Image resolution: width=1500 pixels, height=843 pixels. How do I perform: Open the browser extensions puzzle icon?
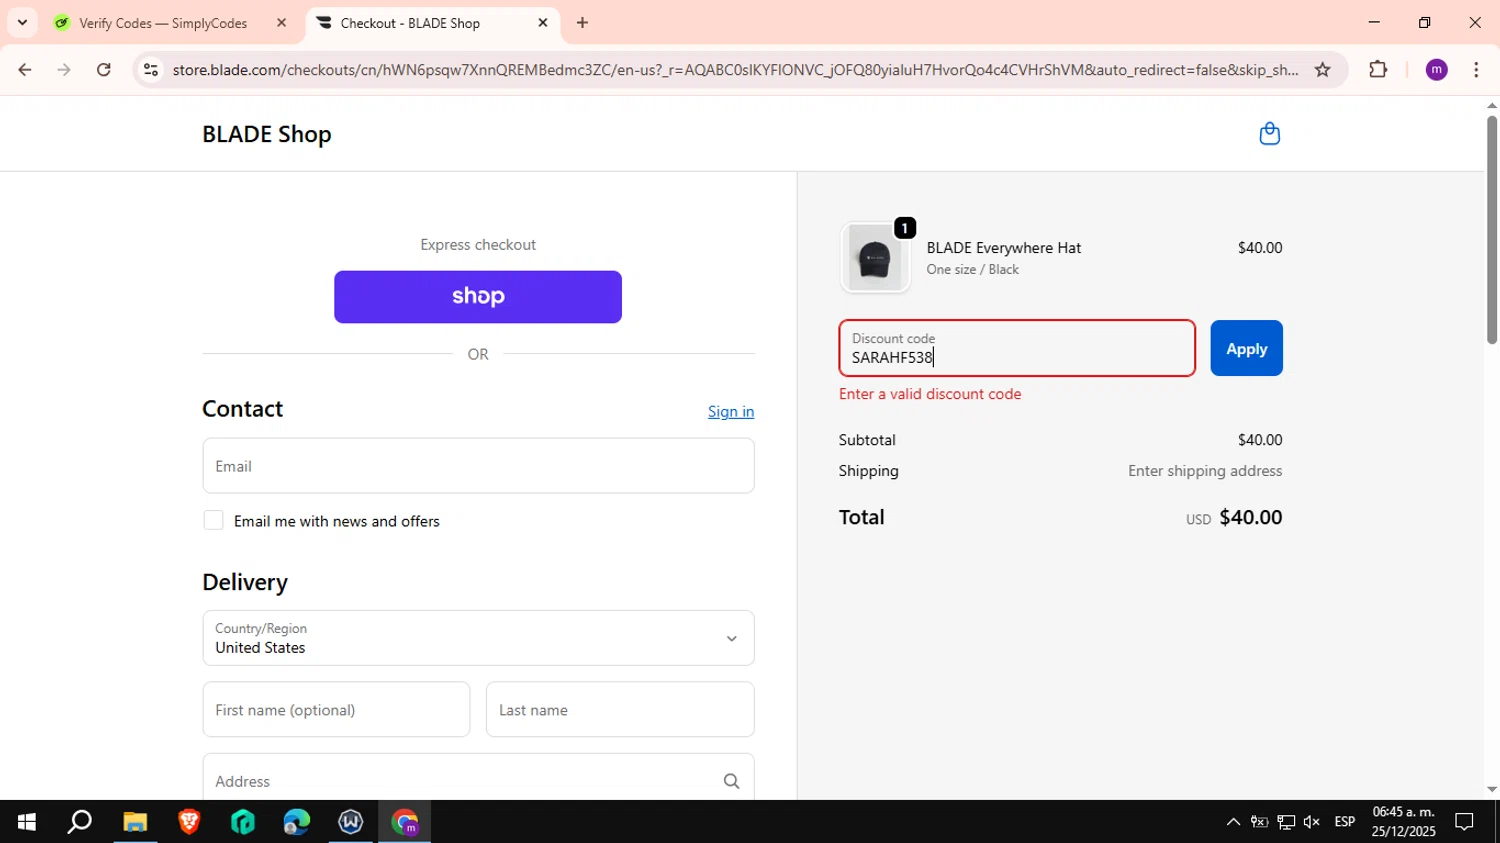[1378, 70]
